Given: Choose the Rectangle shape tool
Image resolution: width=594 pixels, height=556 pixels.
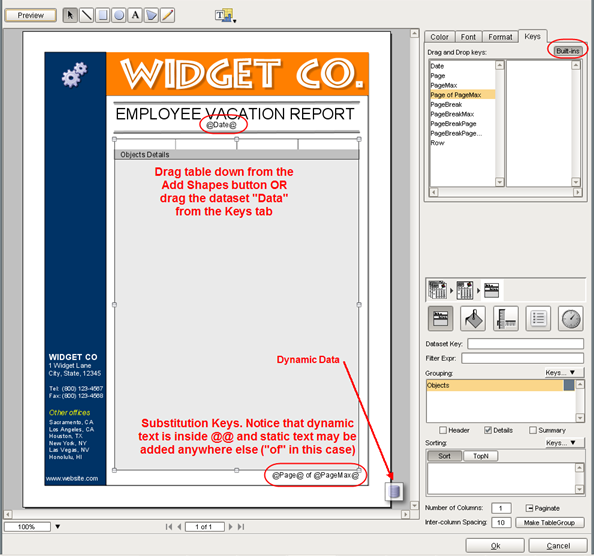Looking at the screenshot, I should coord(103,15).
